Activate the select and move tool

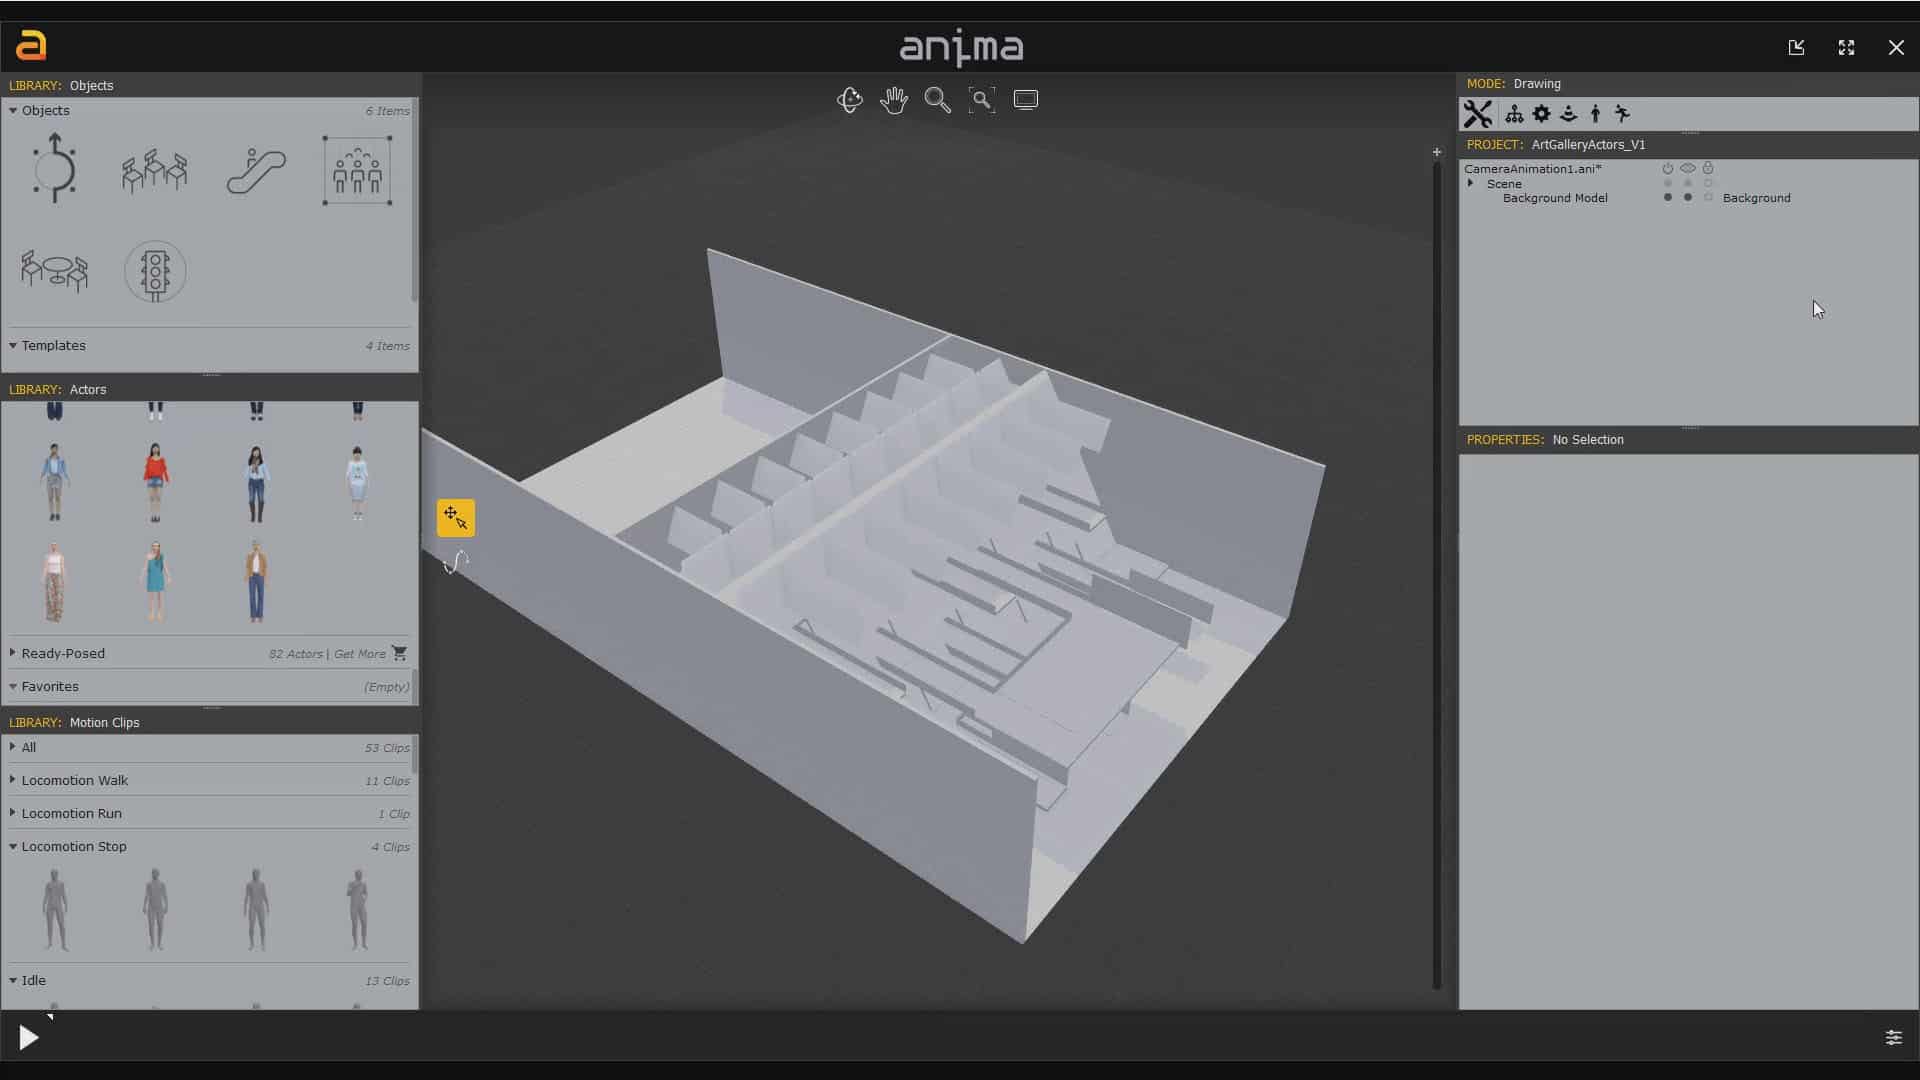456,518
